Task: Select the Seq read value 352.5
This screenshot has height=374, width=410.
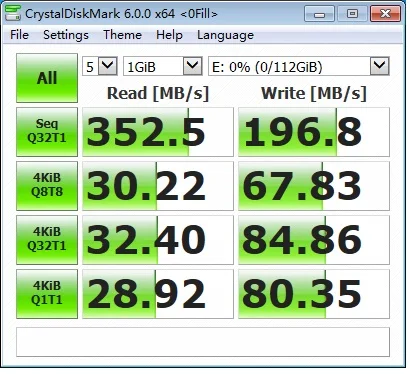Action: click(x=158, y=132)
